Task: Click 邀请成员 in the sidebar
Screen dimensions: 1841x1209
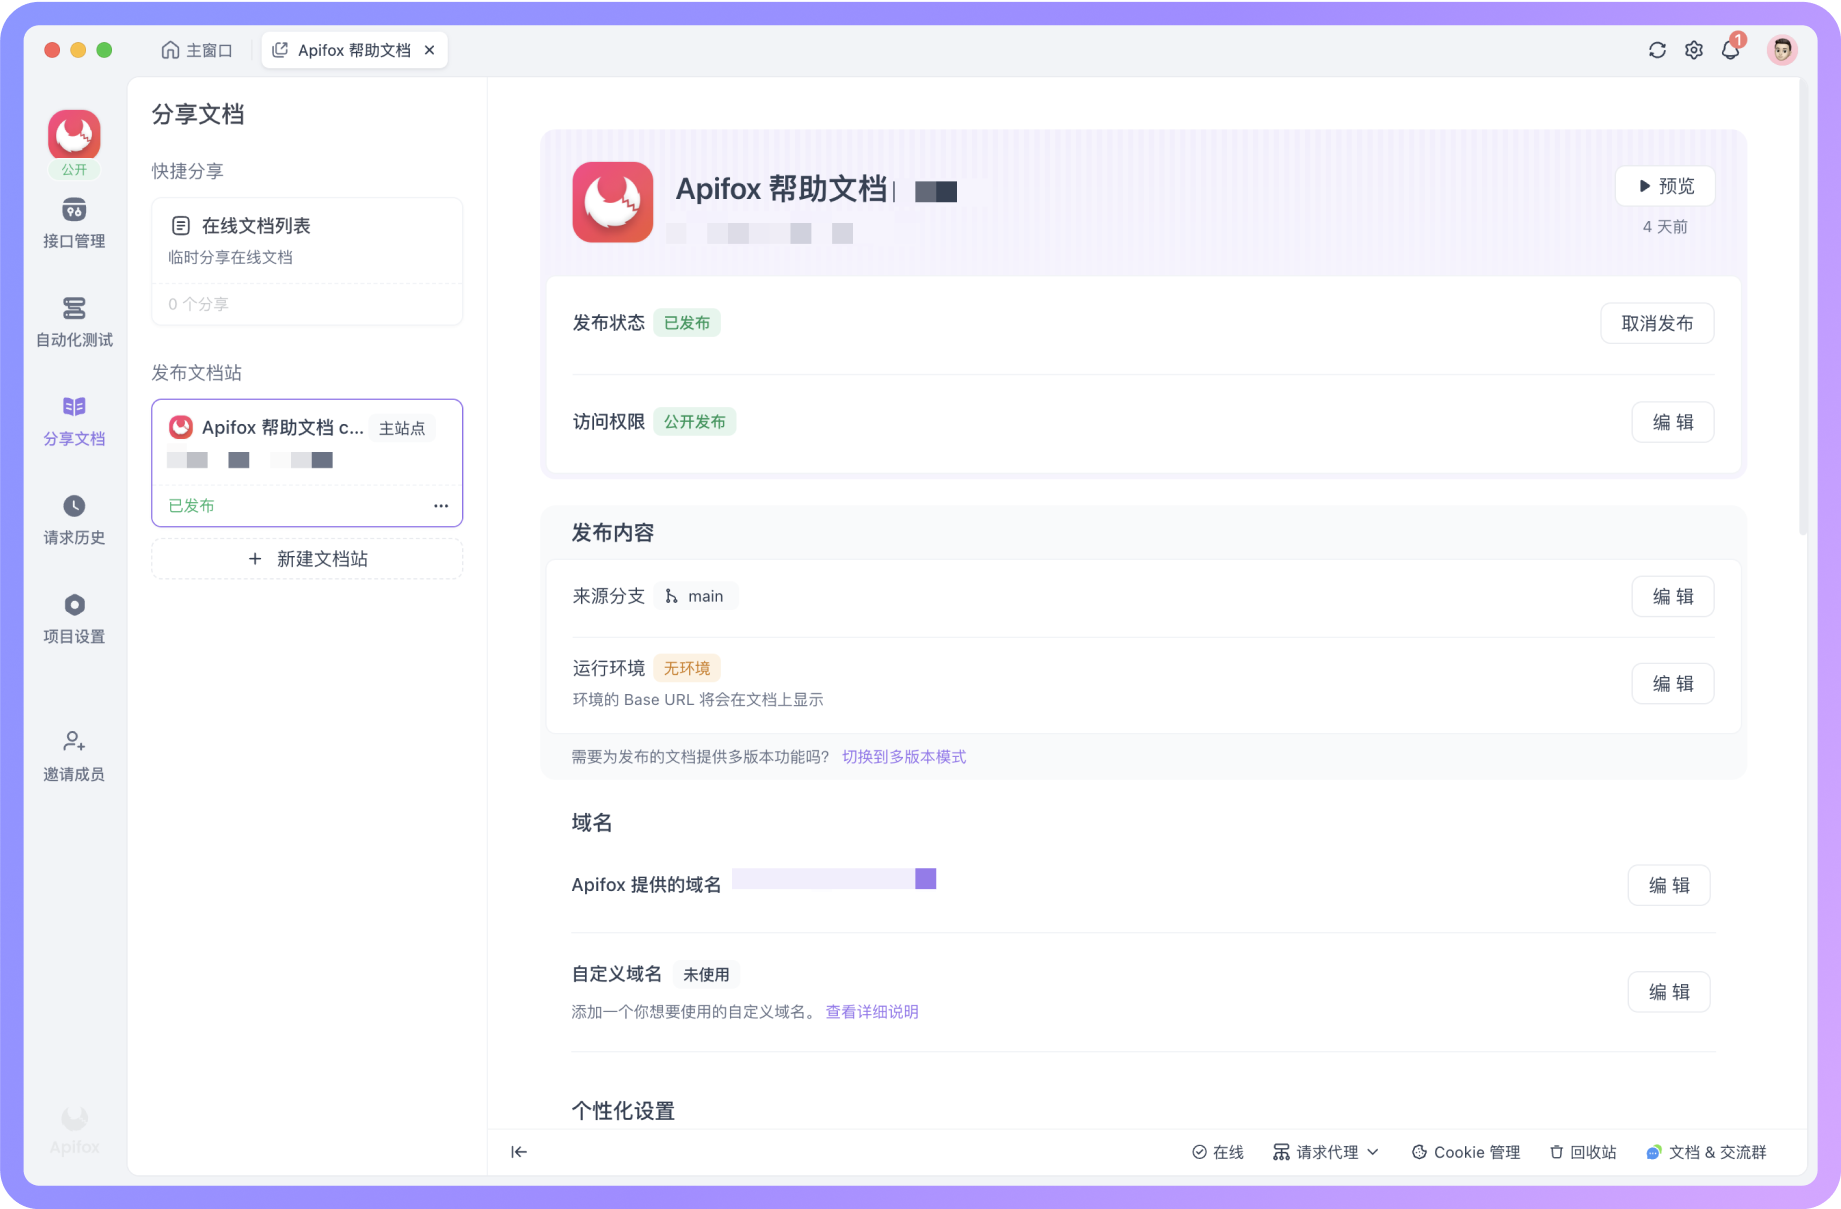Action: [x=74, y=756]
